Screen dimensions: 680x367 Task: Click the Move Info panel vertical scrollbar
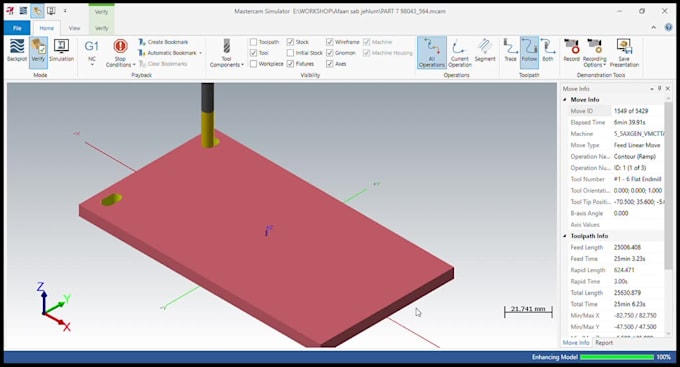(x=668, y=187)
